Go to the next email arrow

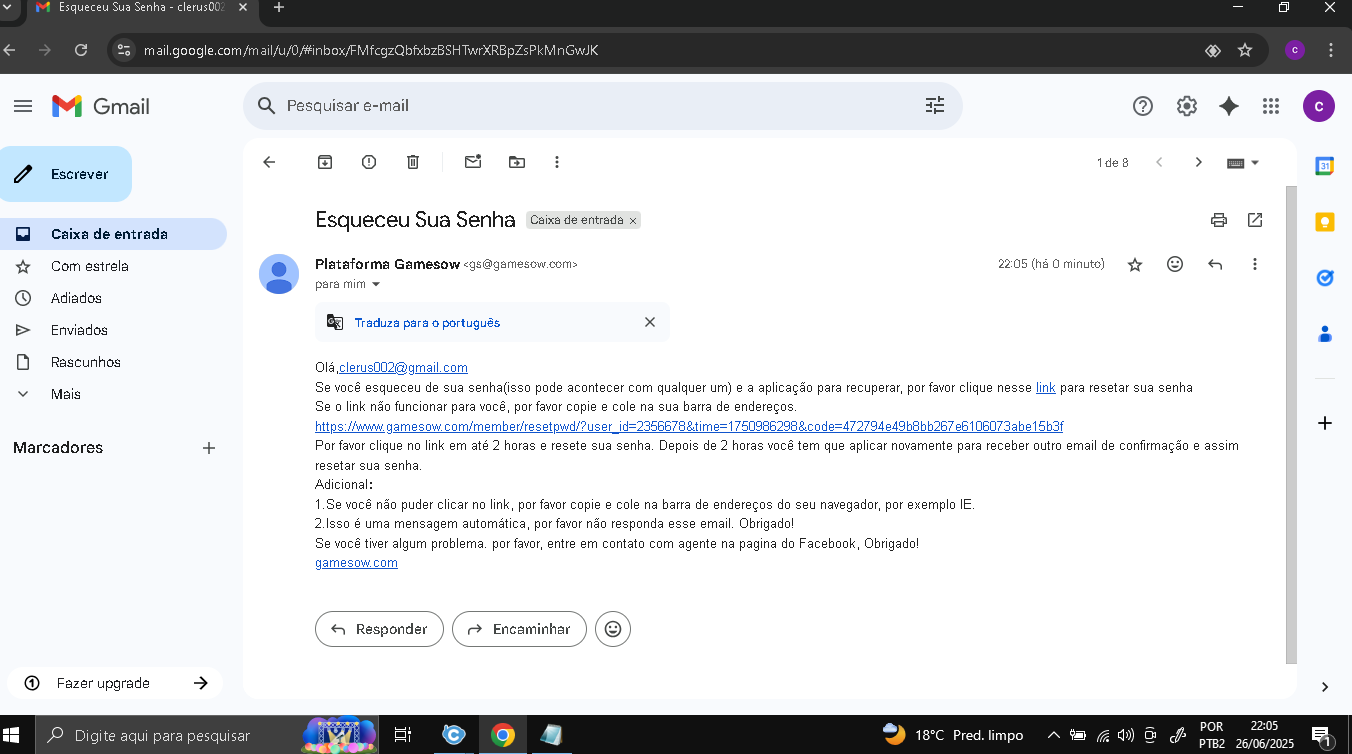(x=1198, y=162)
